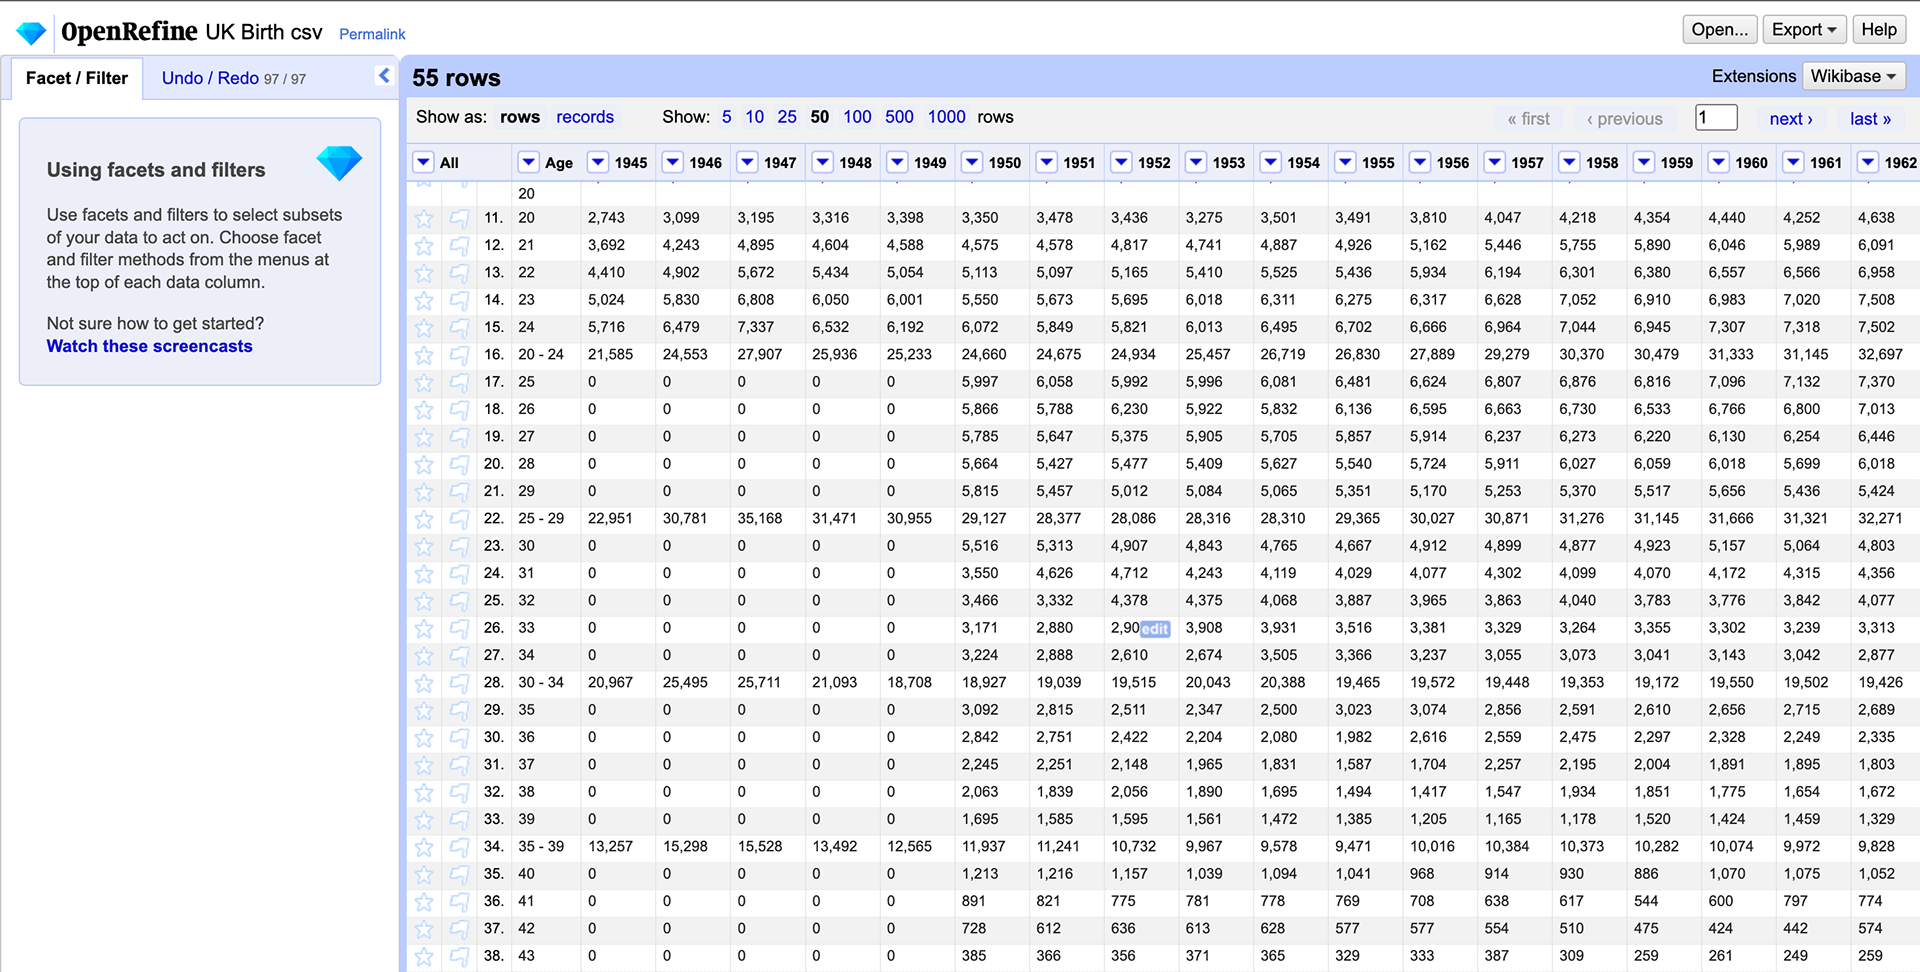Flag row 23

pyautogui.click(x=459, y=546)
